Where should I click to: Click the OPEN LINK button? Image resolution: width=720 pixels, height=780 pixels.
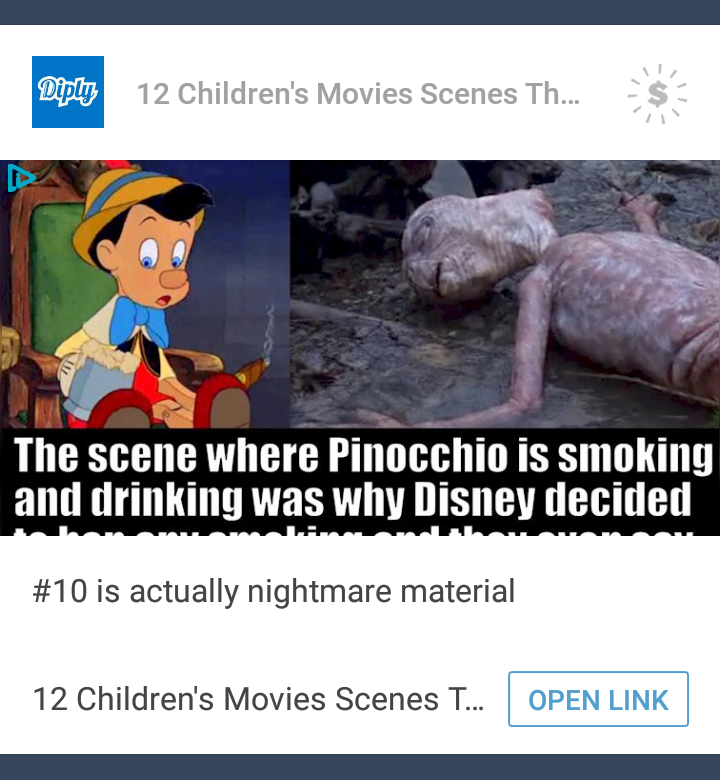[598, 699]
